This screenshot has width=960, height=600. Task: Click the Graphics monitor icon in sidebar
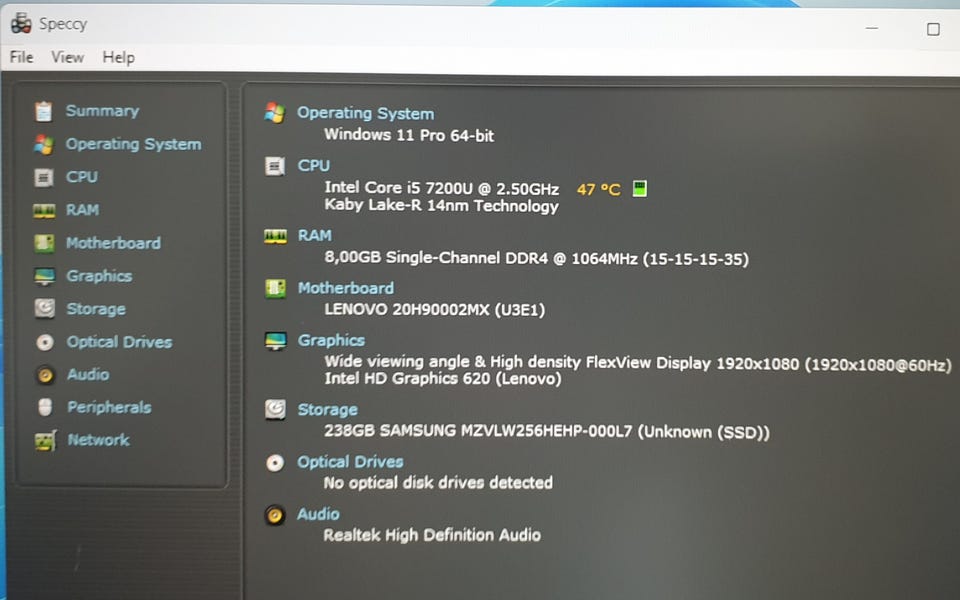pyautogui.click(x=45, y=276)
